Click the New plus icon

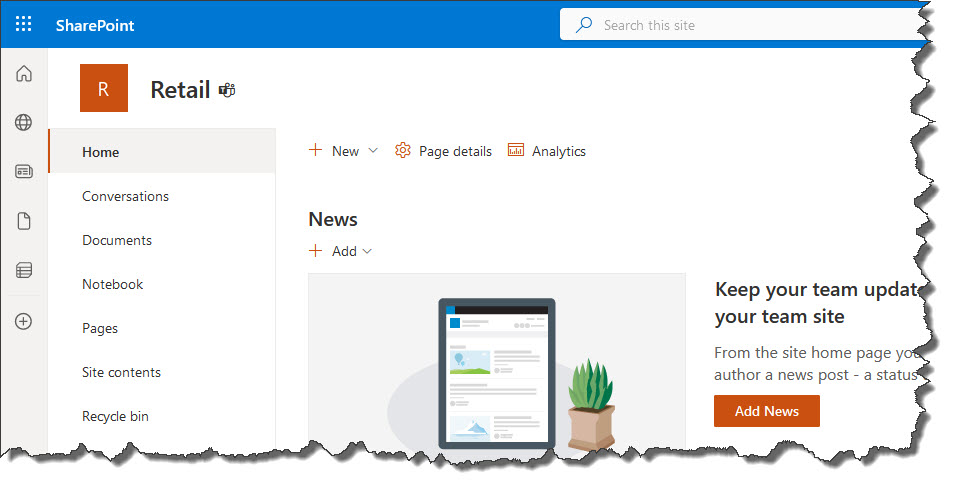point(315,150)
